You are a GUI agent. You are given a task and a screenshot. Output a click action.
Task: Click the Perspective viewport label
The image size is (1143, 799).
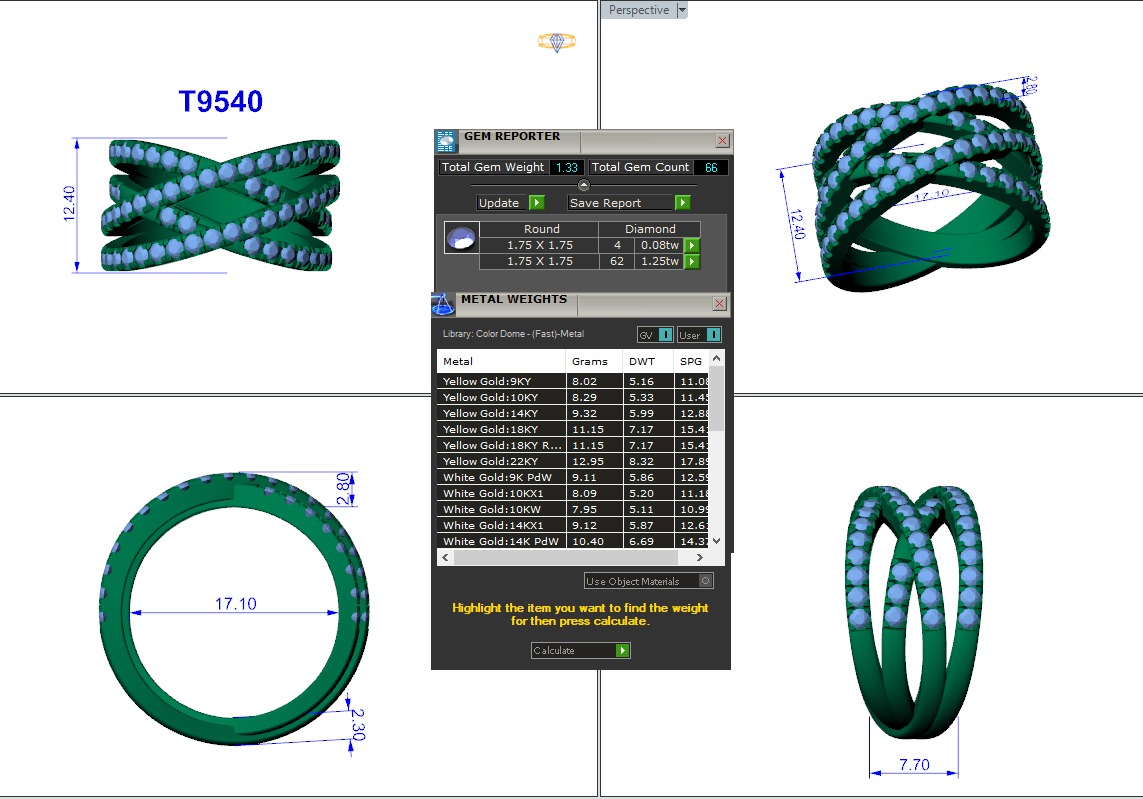(639, 10)
